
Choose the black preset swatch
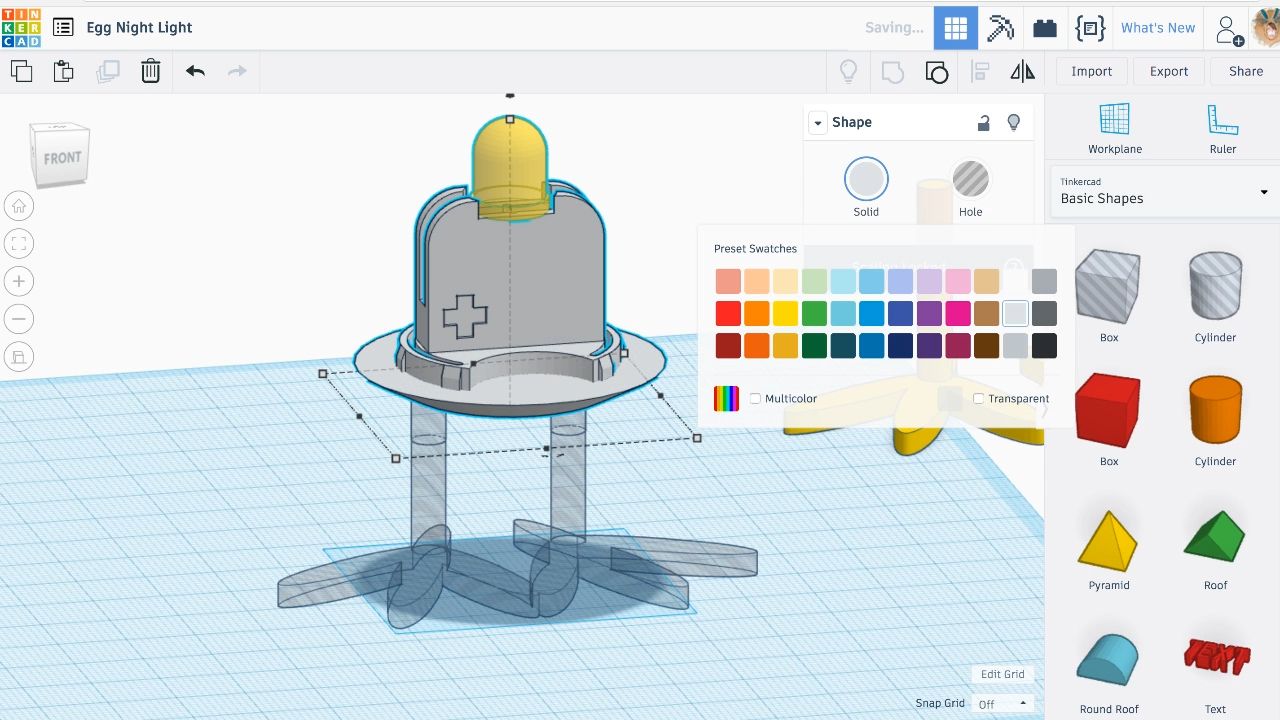pos(1044,346)
